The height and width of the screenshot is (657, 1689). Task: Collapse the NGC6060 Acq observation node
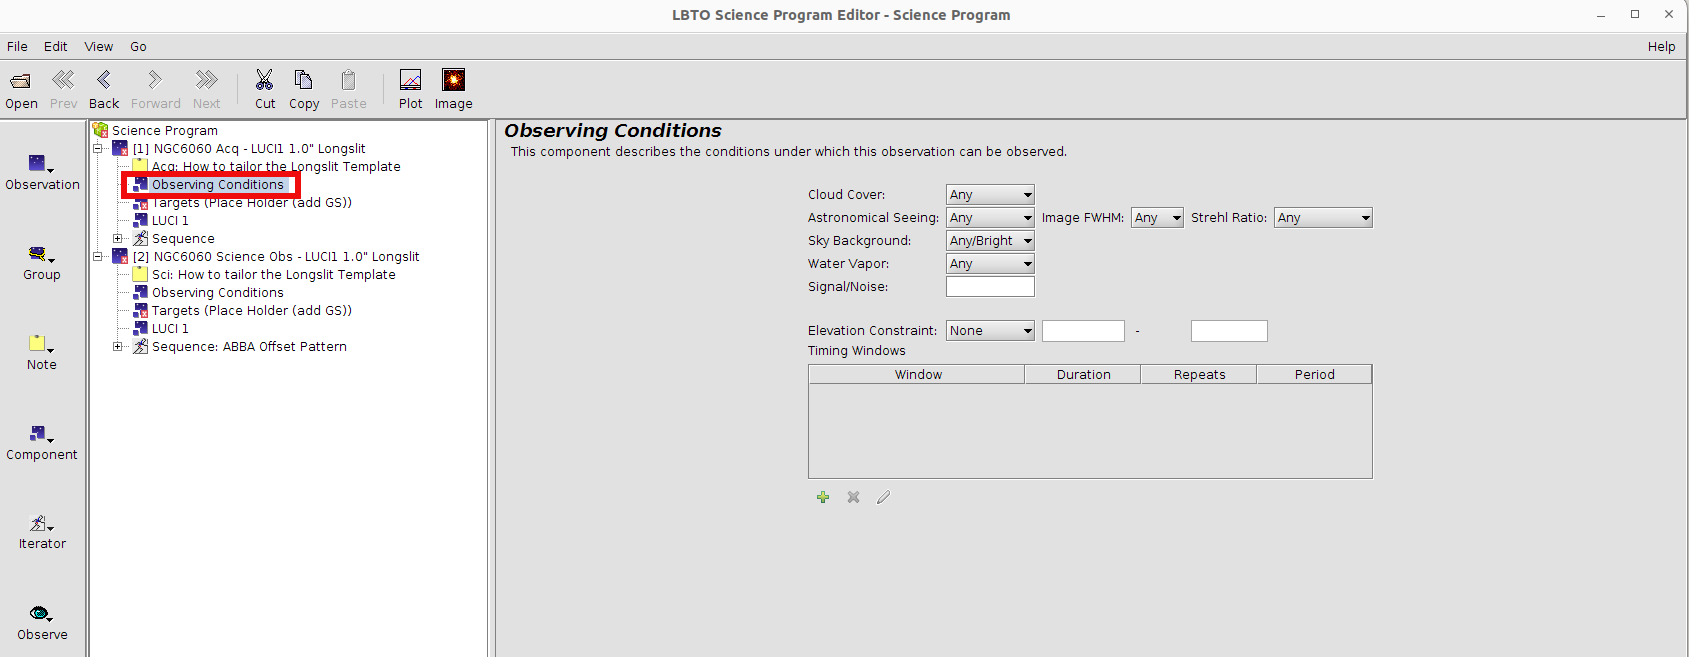coord(98,149)
